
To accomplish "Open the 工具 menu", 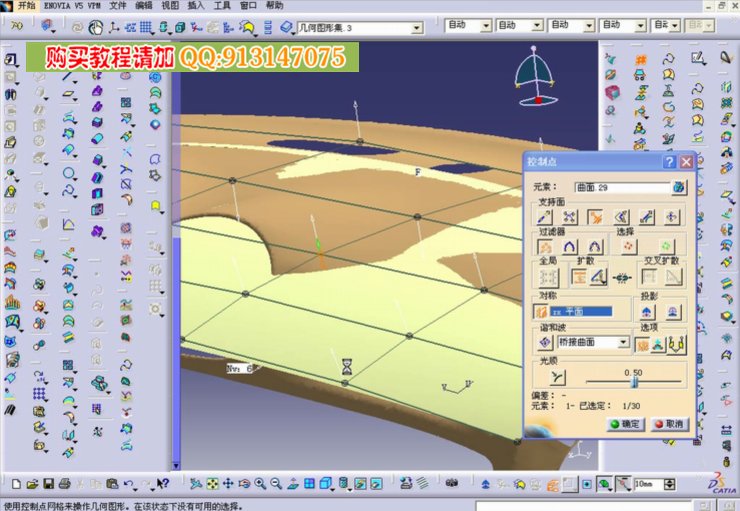I will click(x=220, y=5).
